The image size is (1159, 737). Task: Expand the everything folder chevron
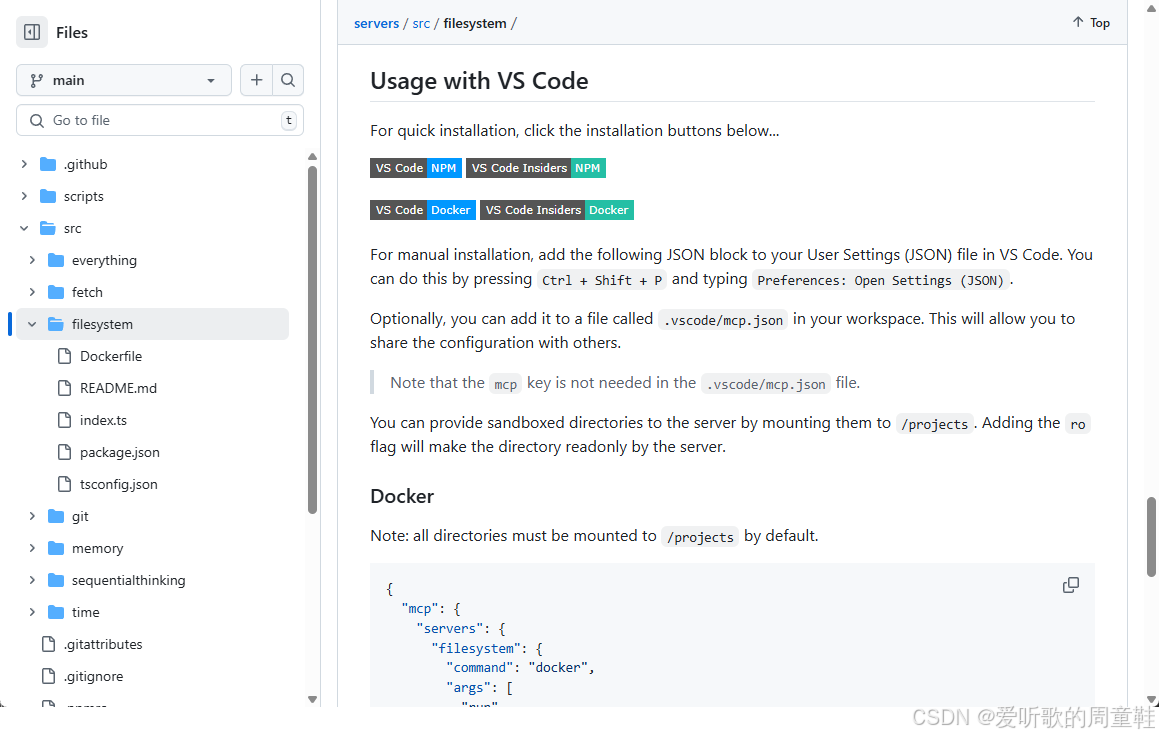(32, 260)
